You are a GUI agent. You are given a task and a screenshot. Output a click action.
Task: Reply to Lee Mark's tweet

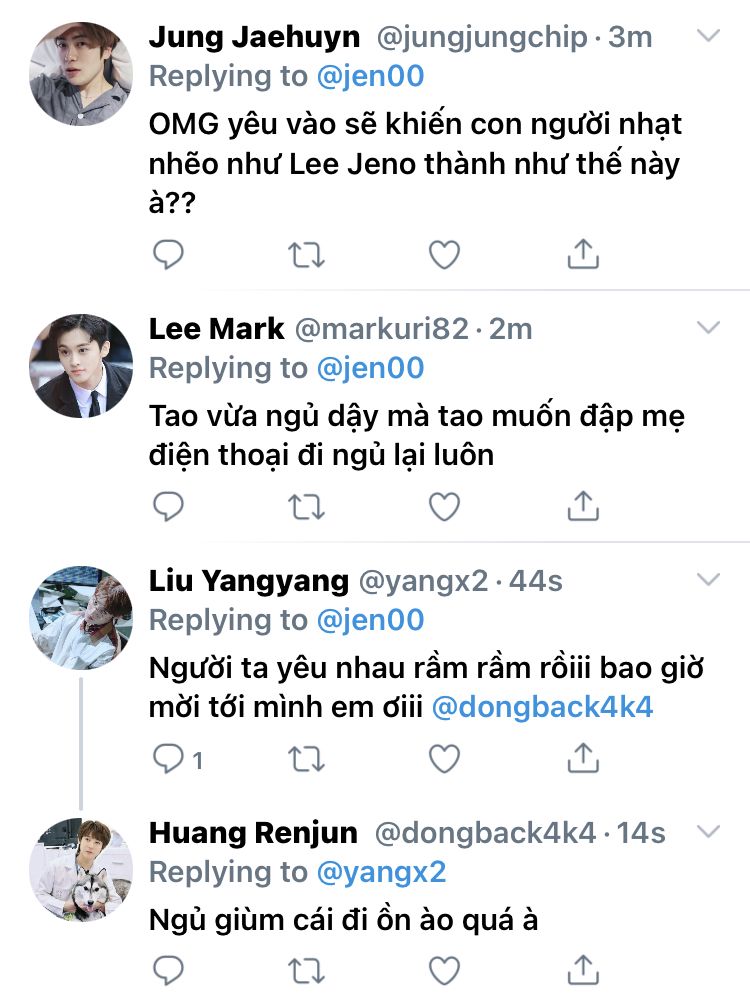tap(169, 507)
